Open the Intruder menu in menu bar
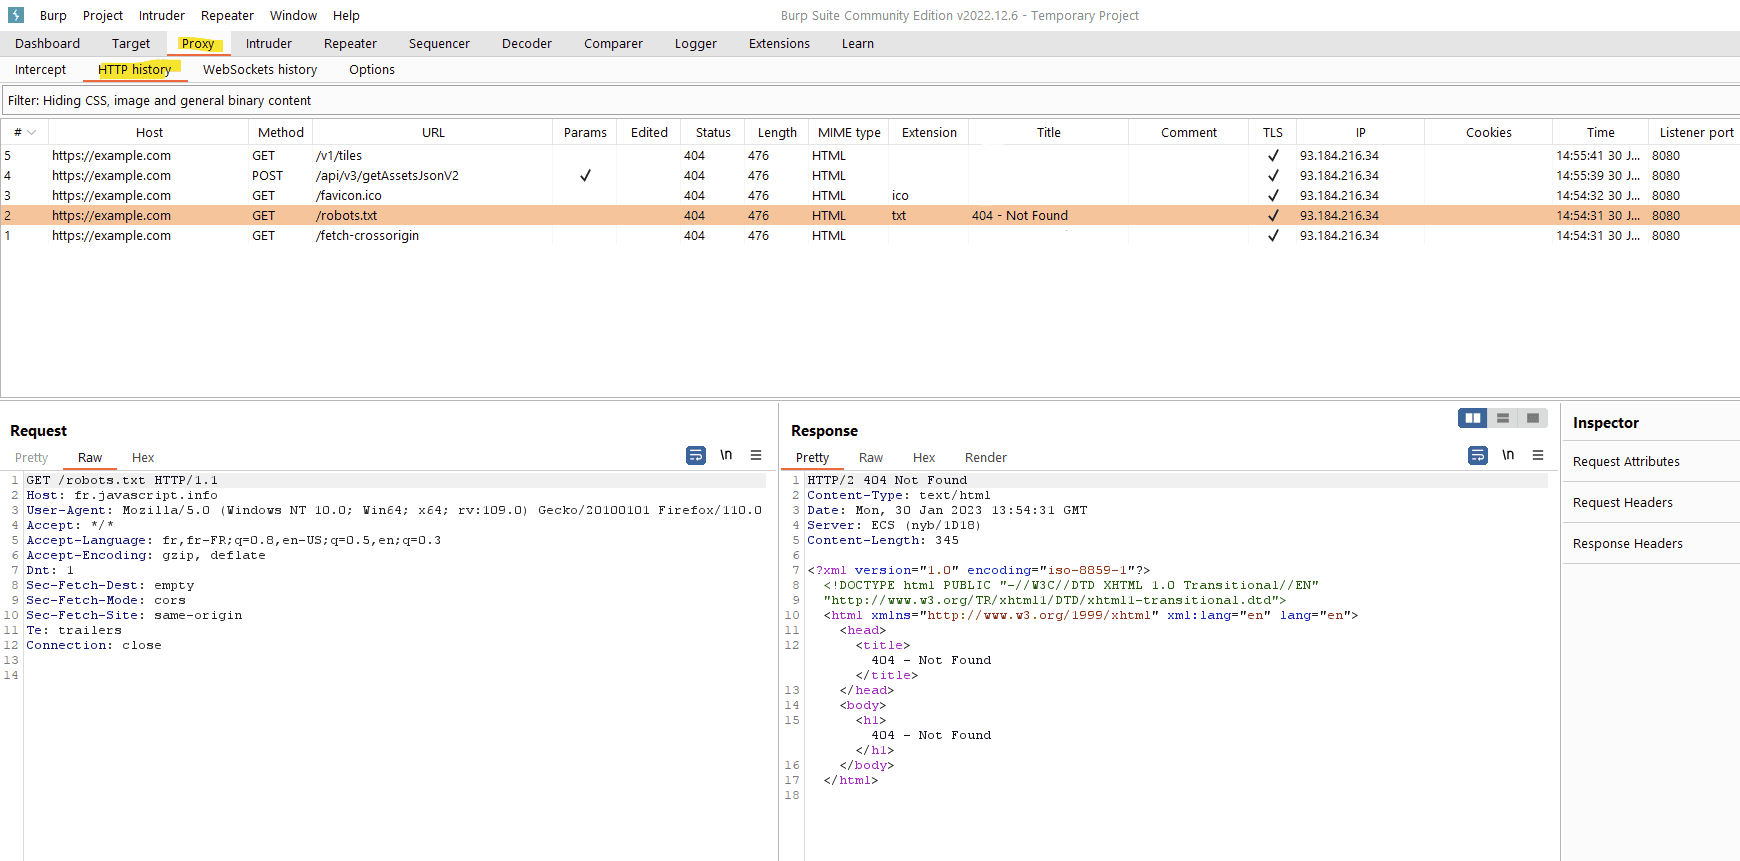Viewport: 1740px width, 861px height. coord(162,16)
